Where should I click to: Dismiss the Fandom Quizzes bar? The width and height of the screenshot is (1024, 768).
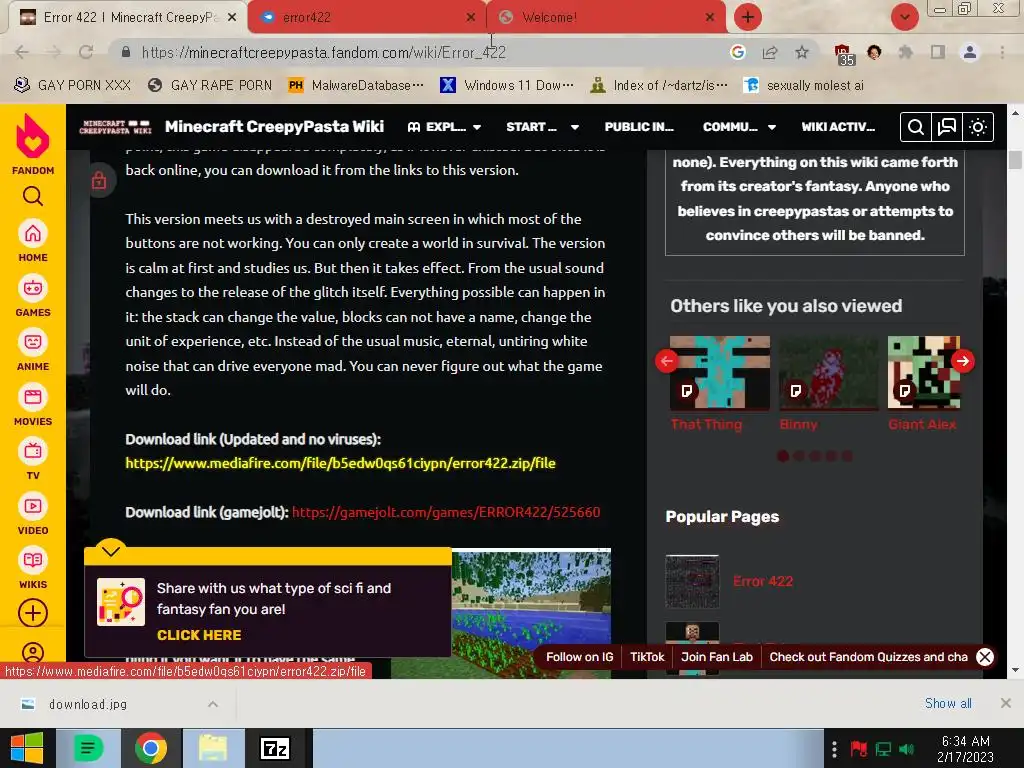(x=985, y=657)
